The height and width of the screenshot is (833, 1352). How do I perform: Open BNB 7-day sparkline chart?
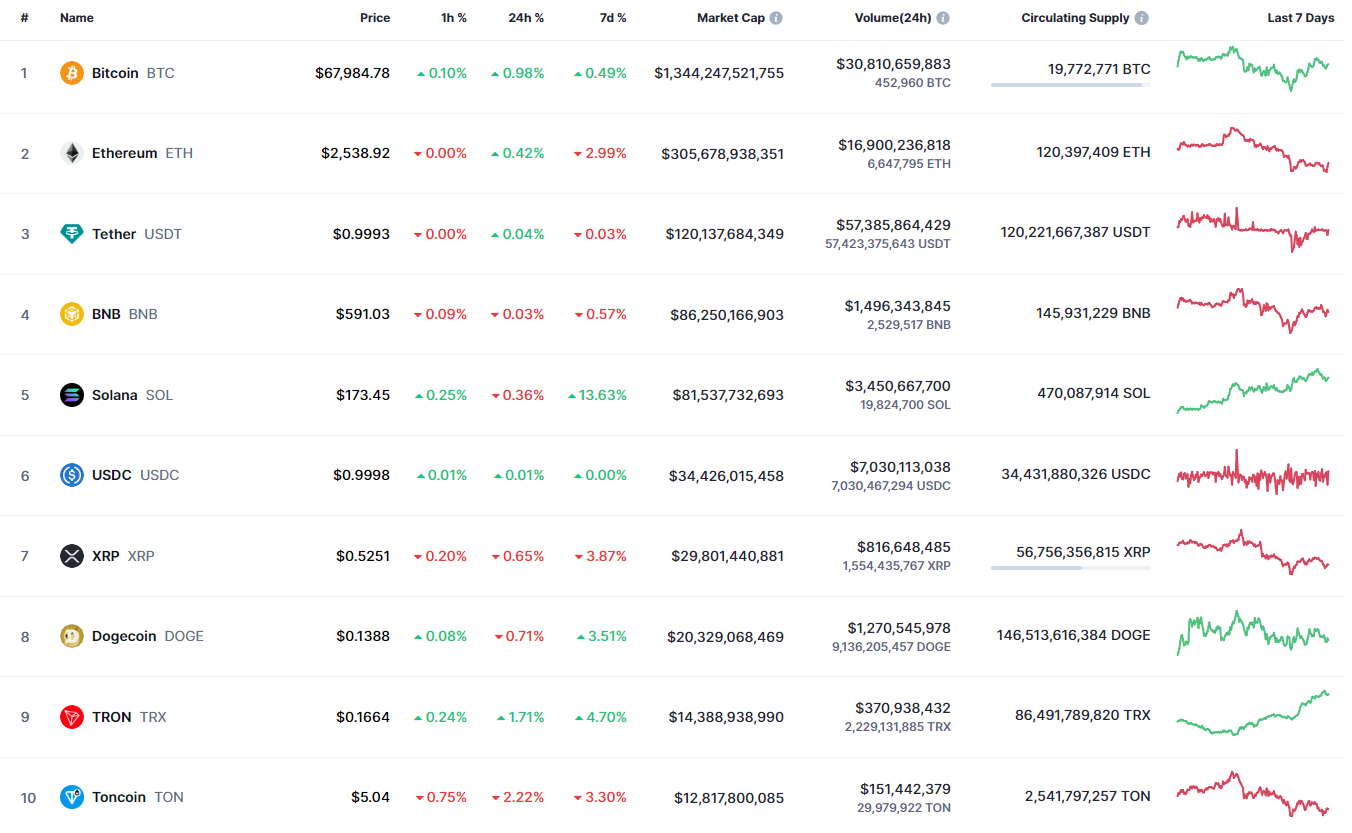[x=1253, y=310]
